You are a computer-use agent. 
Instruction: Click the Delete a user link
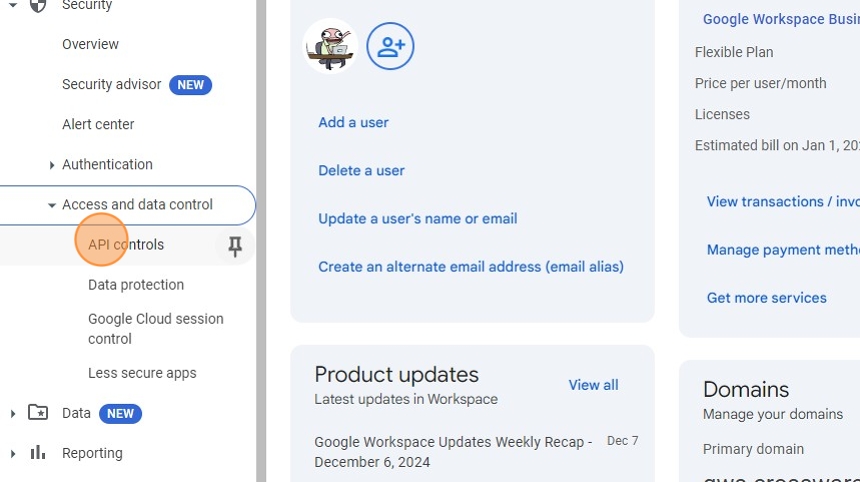click(361, 170)
